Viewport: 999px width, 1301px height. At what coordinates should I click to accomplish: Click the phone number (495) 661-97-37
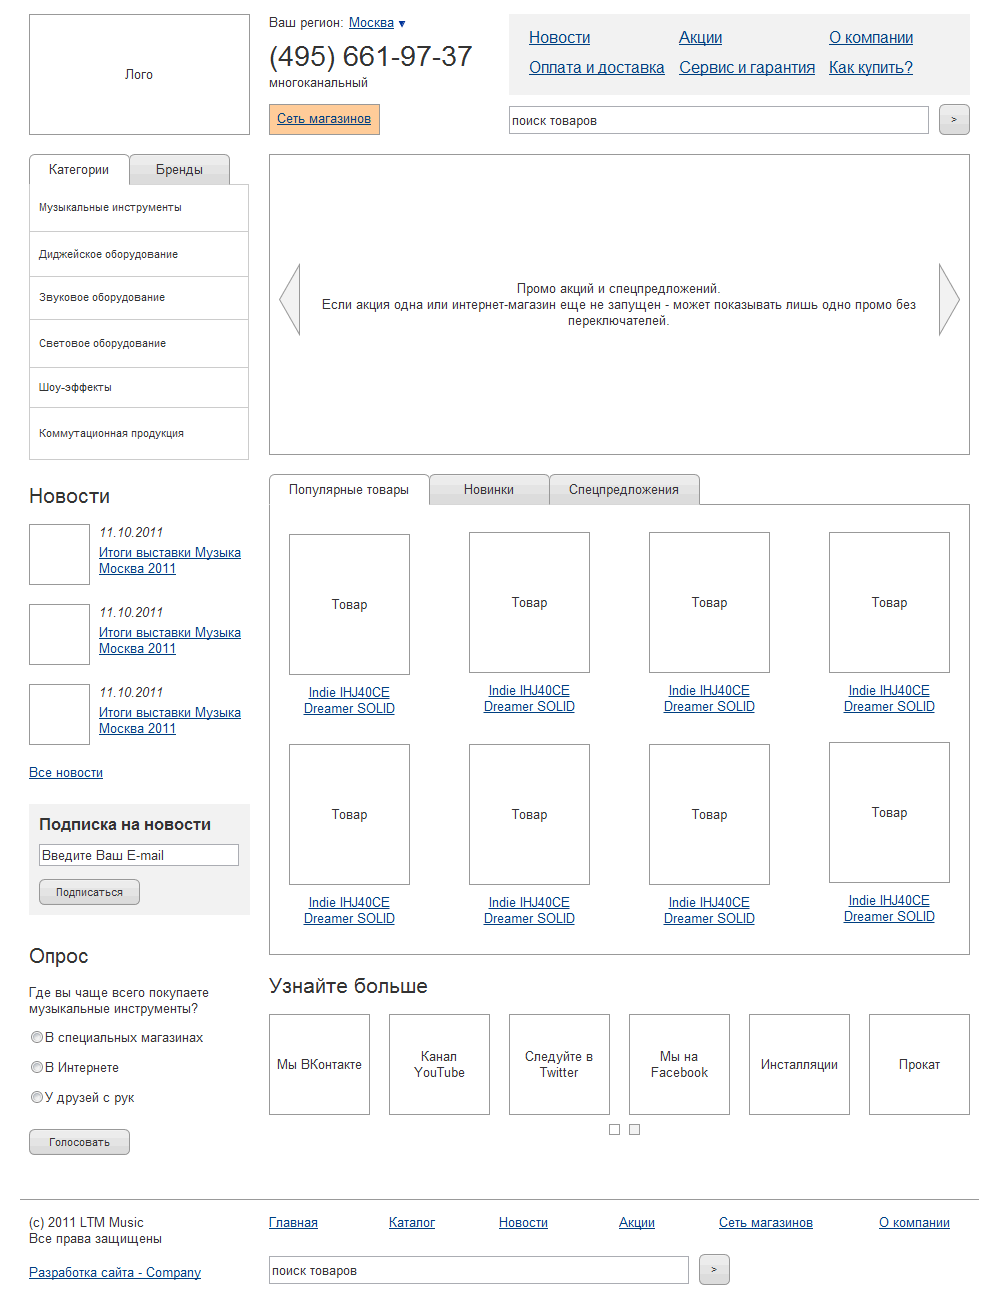370,57
